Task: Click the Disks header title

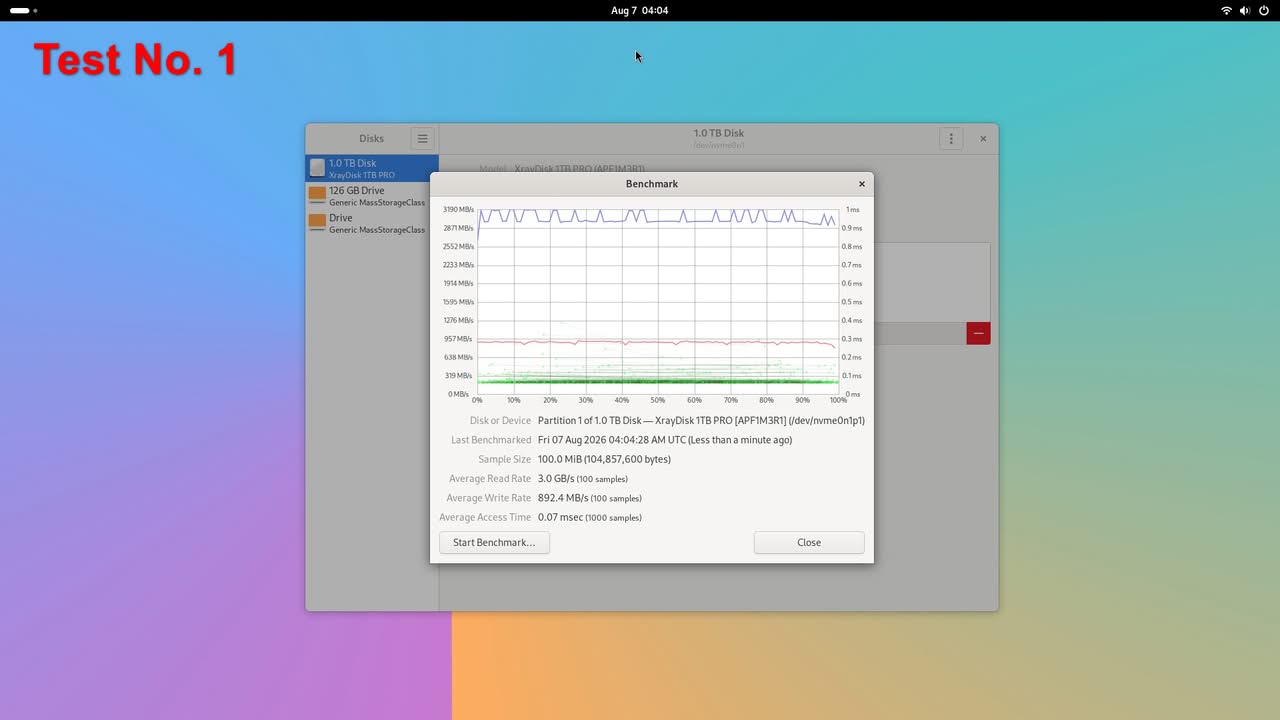Action: 371,139
